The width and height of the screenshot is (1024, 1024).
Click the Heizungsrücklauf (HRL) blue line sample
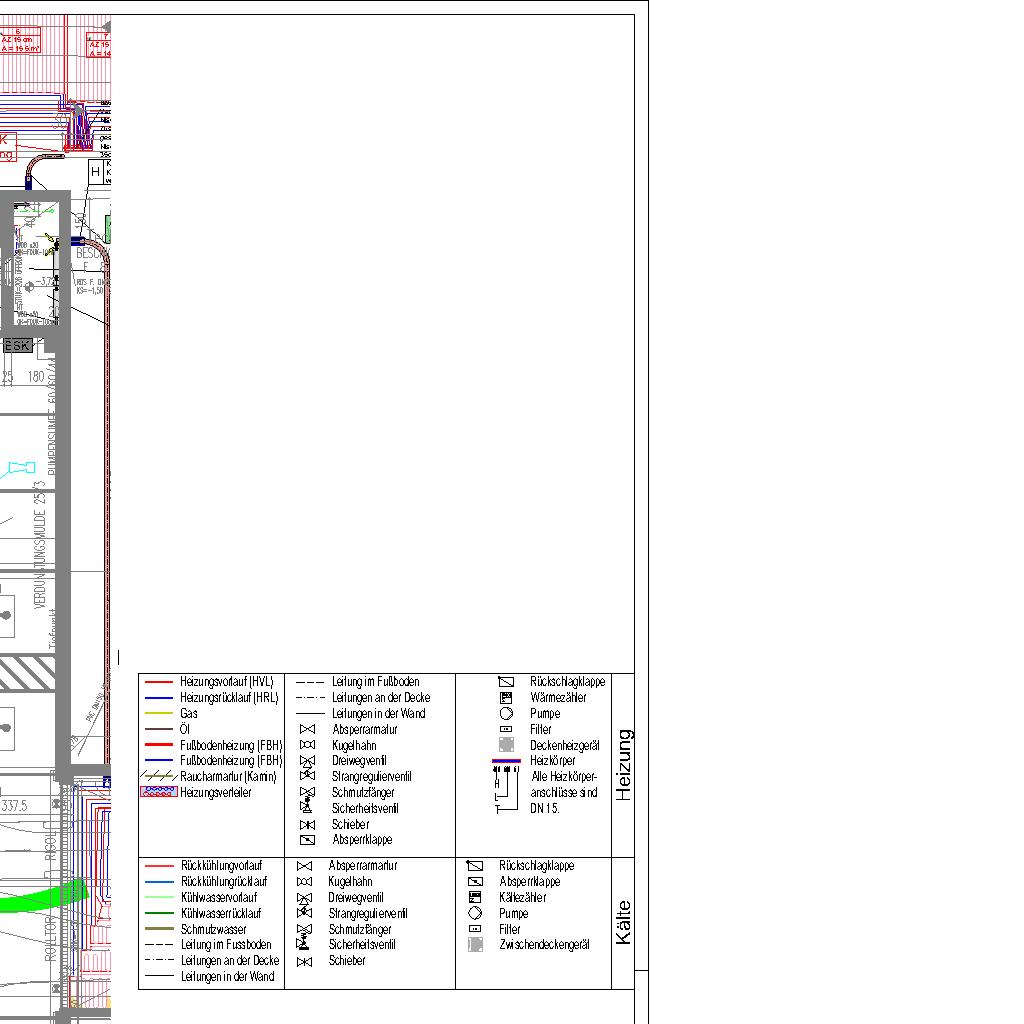click(x=159, y=697)
